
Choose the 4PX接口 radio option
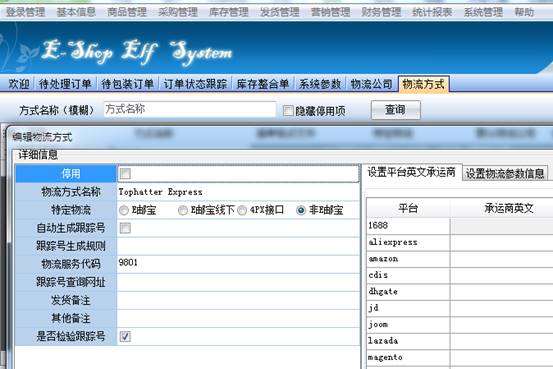(242, 211)
